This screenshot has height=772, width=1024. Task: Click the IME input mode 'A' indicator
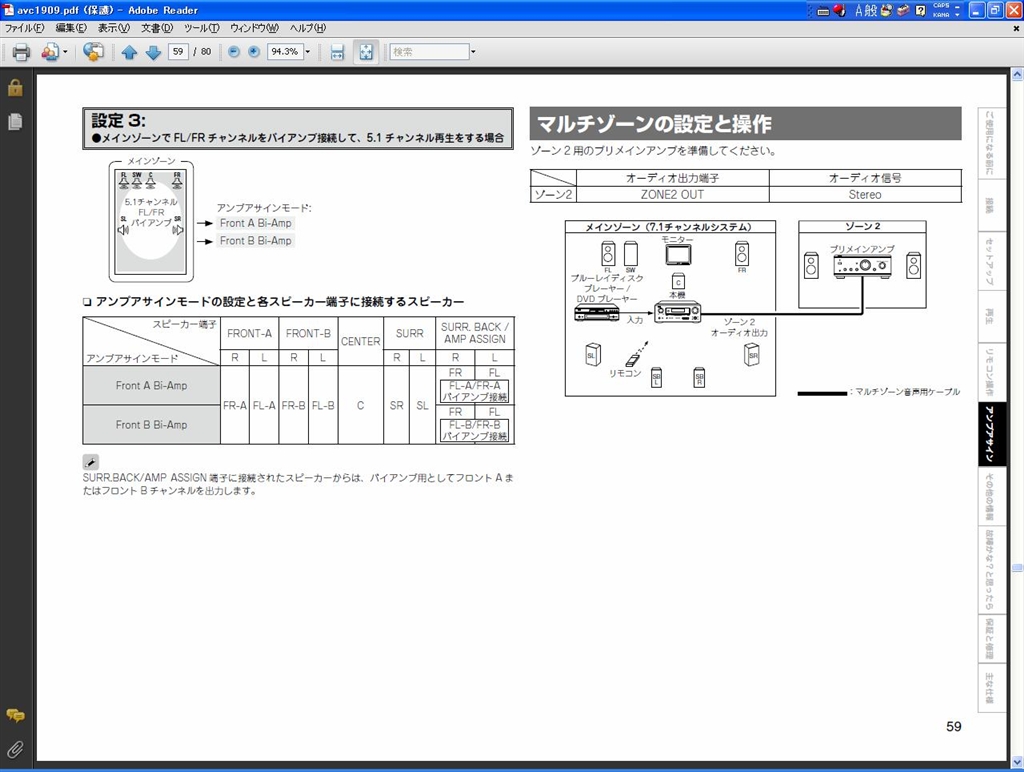[x=859, y=10]
